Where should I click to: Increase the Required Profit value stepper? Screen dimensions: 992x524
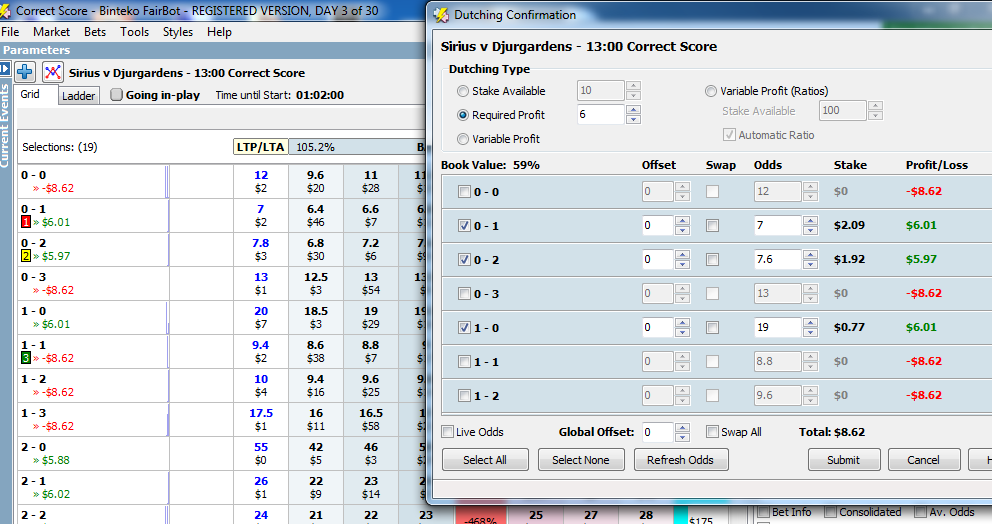[x=633, y=110]
